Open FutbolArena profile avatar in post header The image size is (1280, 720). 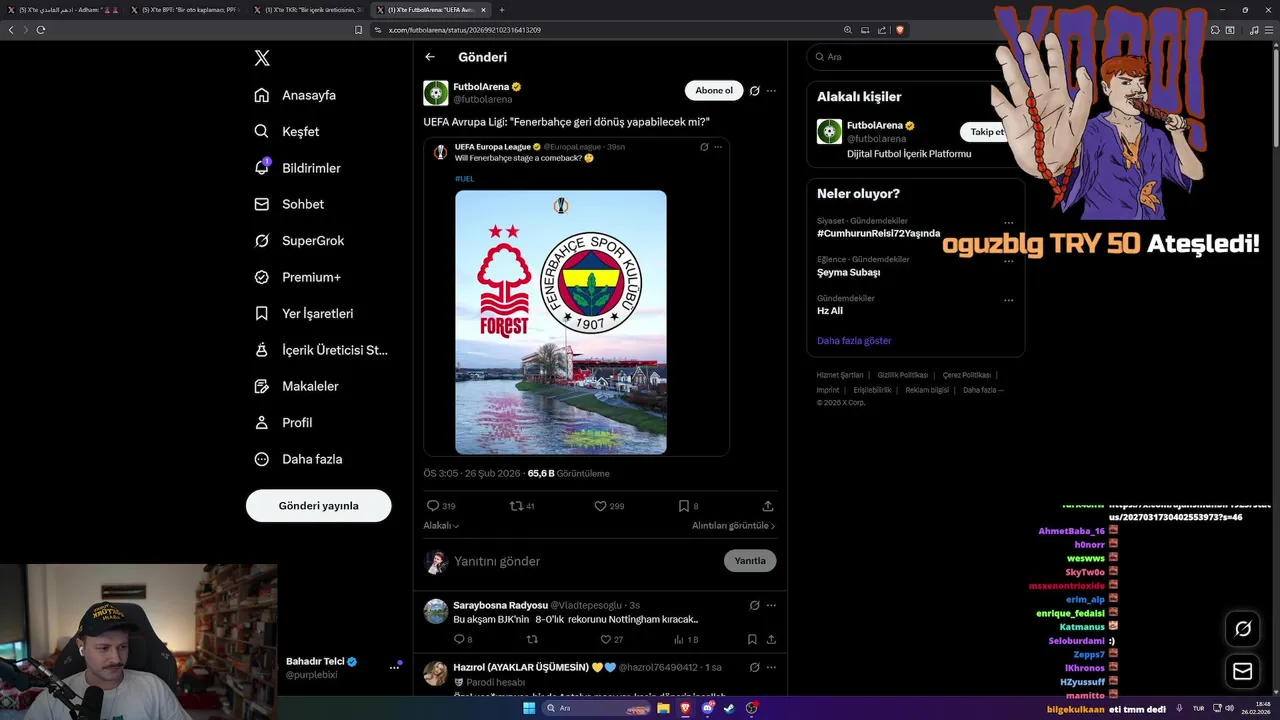pos(436,93)
